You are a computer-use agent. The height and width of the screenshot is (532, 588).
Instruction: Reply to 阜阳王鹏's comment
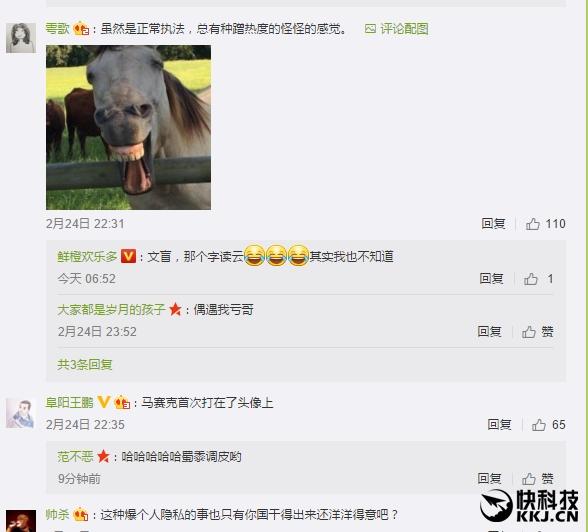[499, 424]
